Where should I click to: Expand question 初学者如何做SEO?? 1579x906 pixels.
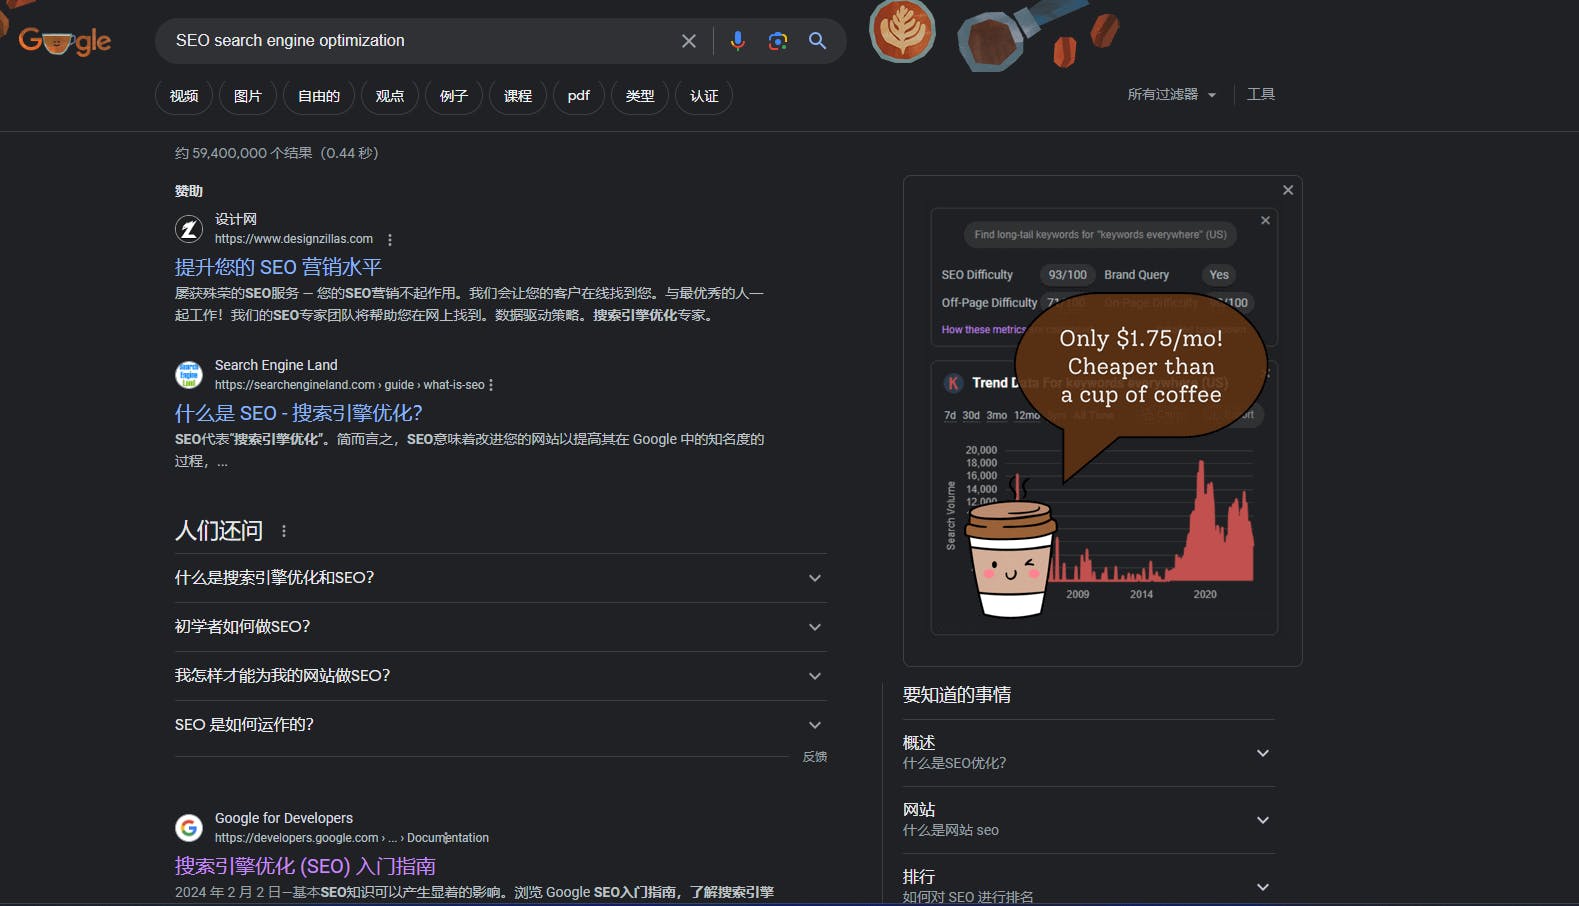[500, 627]
